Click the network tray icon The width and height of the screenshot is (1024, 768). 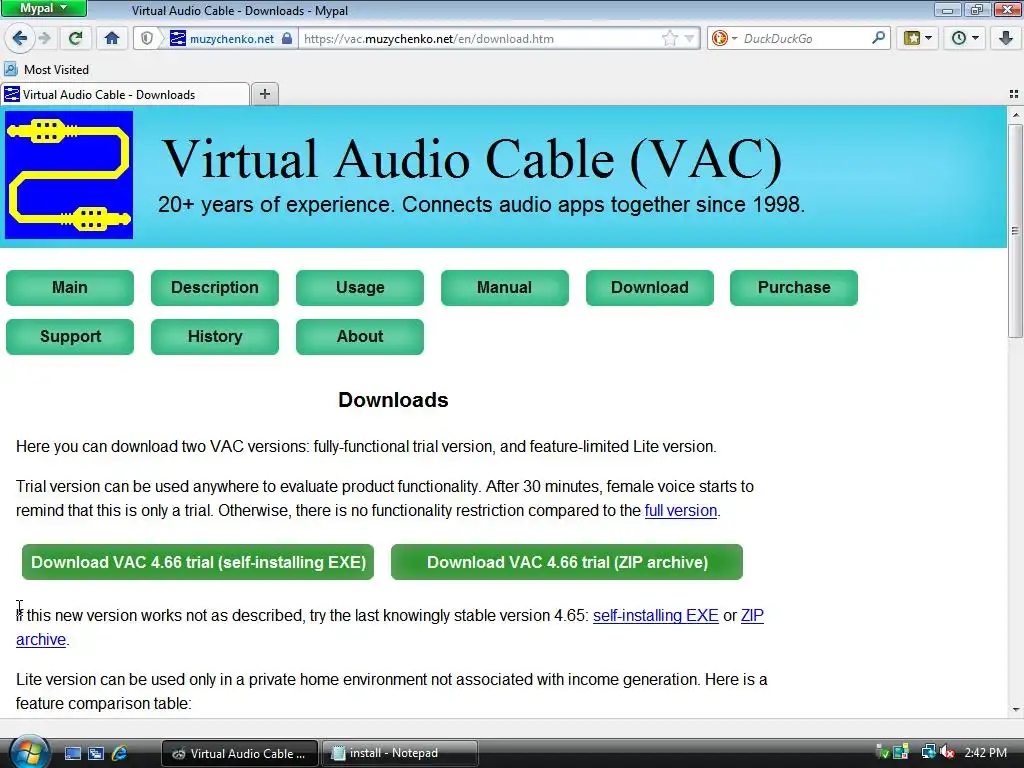click(x=902, y=752)
